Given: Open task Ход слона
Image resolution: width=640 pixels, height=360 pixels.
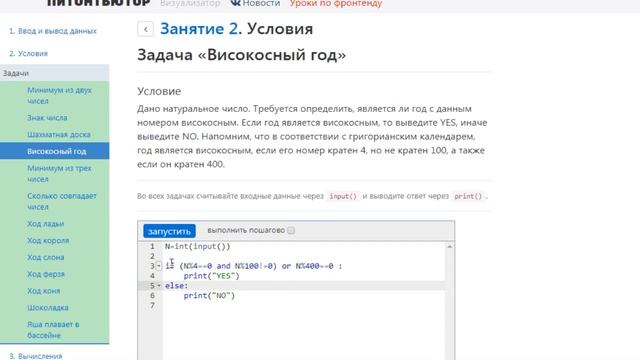Looking at the screenshot, I should [46, 257].
